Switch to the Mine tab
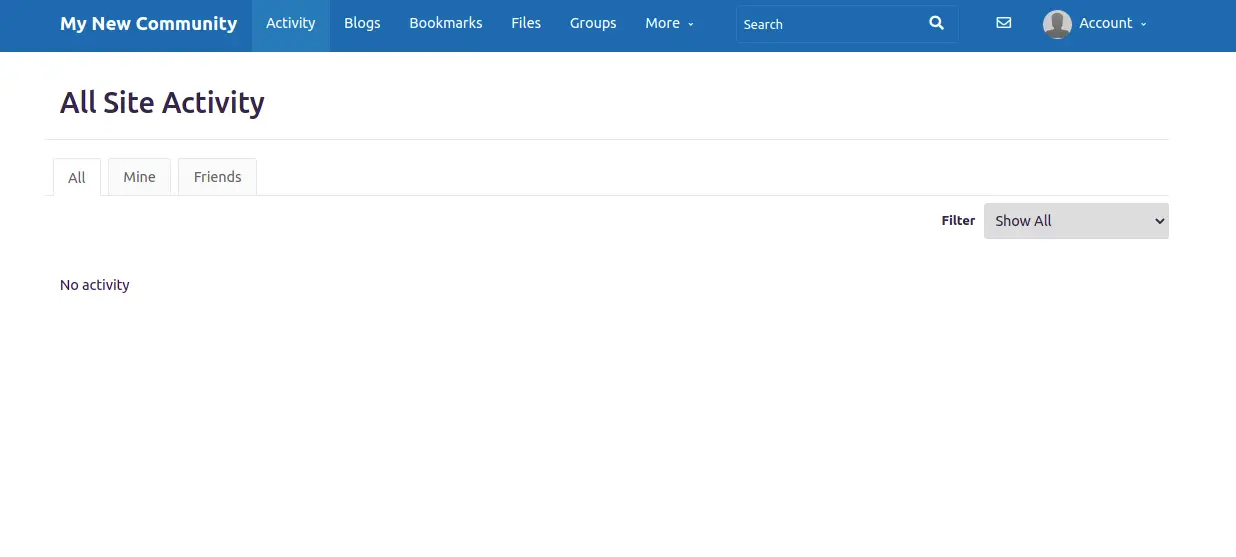The height and width of the screenshot is (557, 1236). tap(139, 176)
